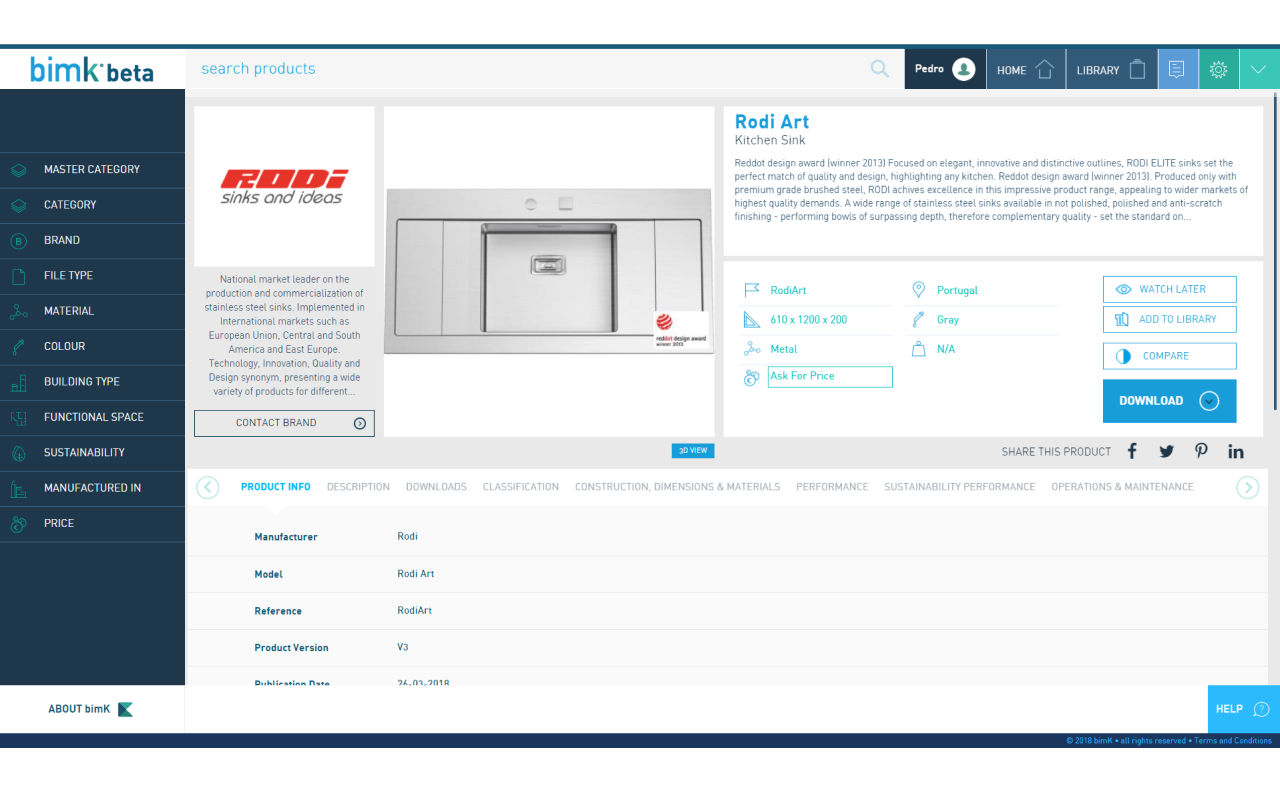Open Functional Space filter
Screen dimensions: 1280x800
(92, 418)
